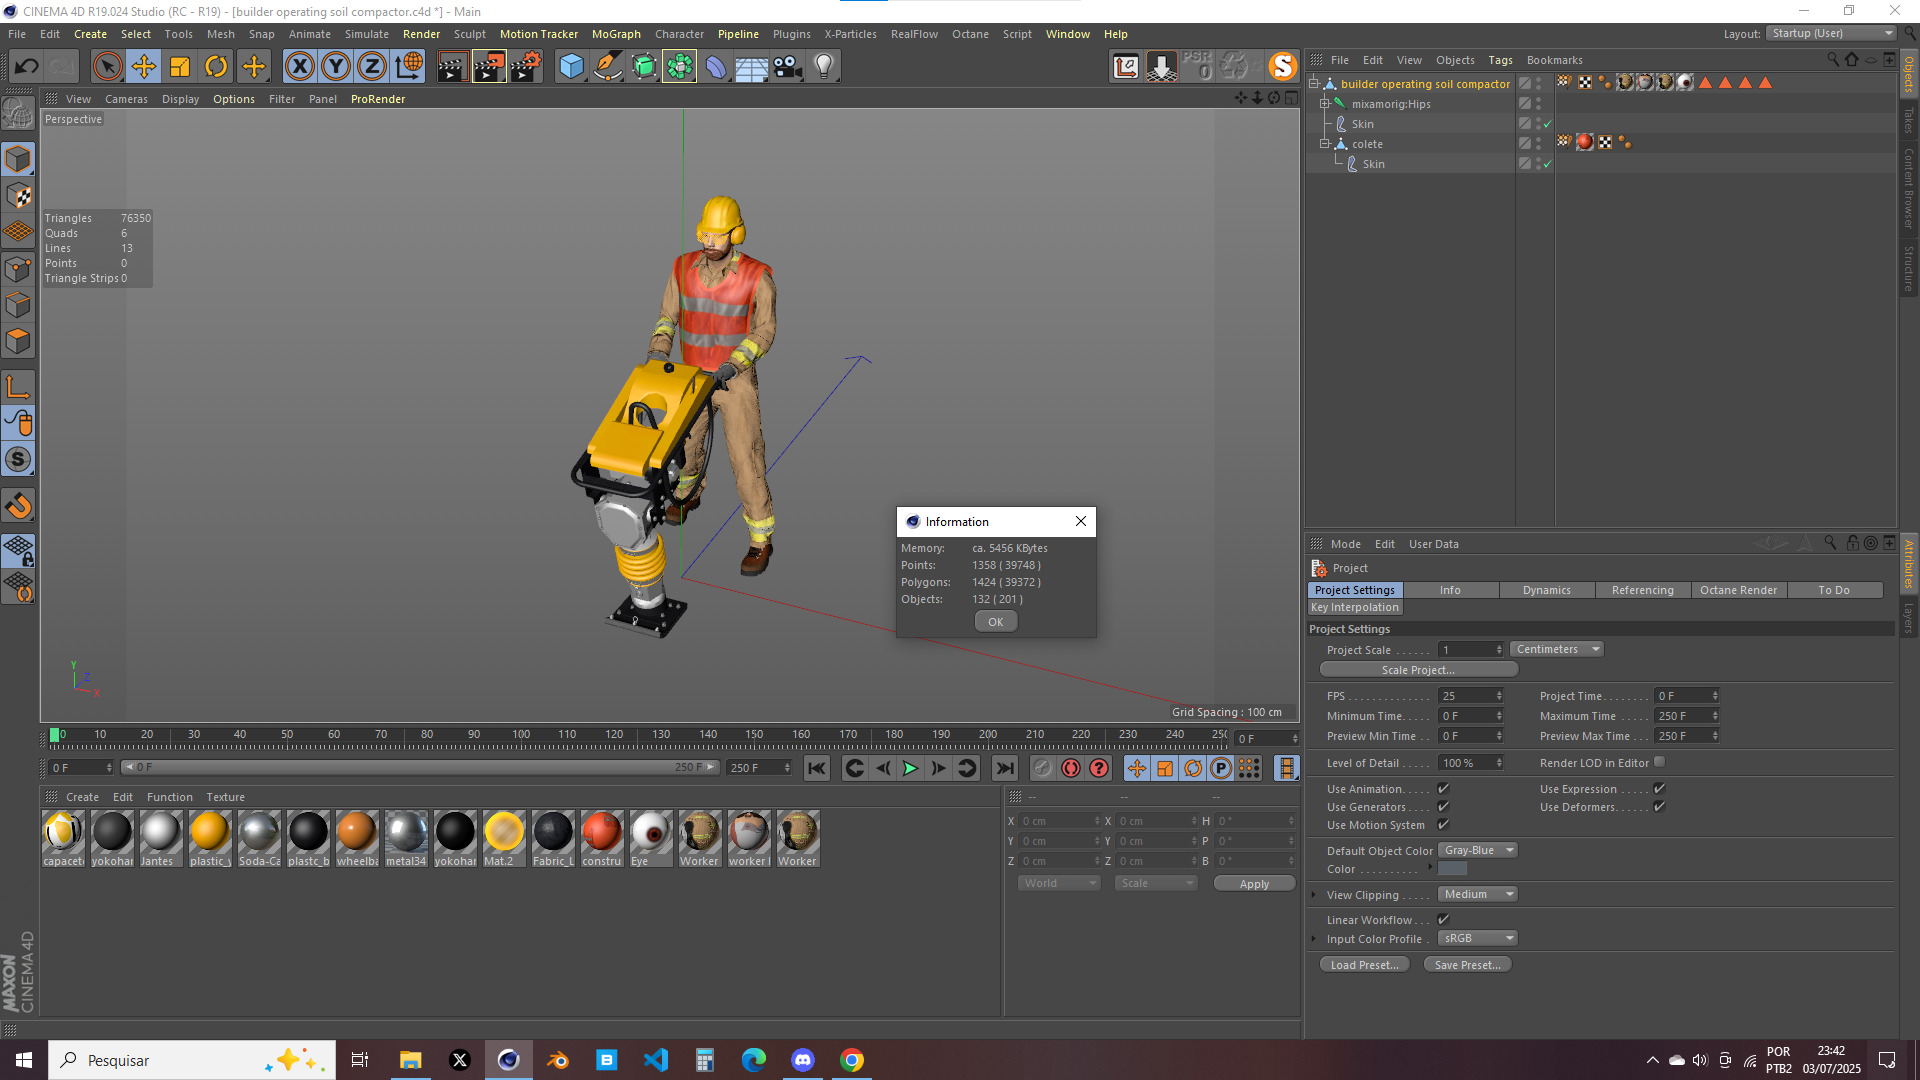Toggle Linear Workflow checkbox
The height and width of the screenshot is (1080, 1920).
tap(1443, 920)
